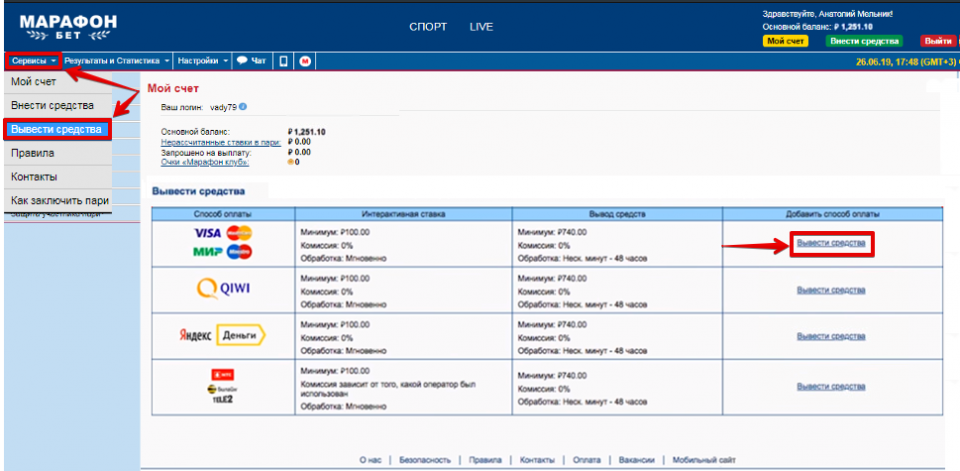Click the red Выйти button
960x471 pixels.
(x=937, y=41)
